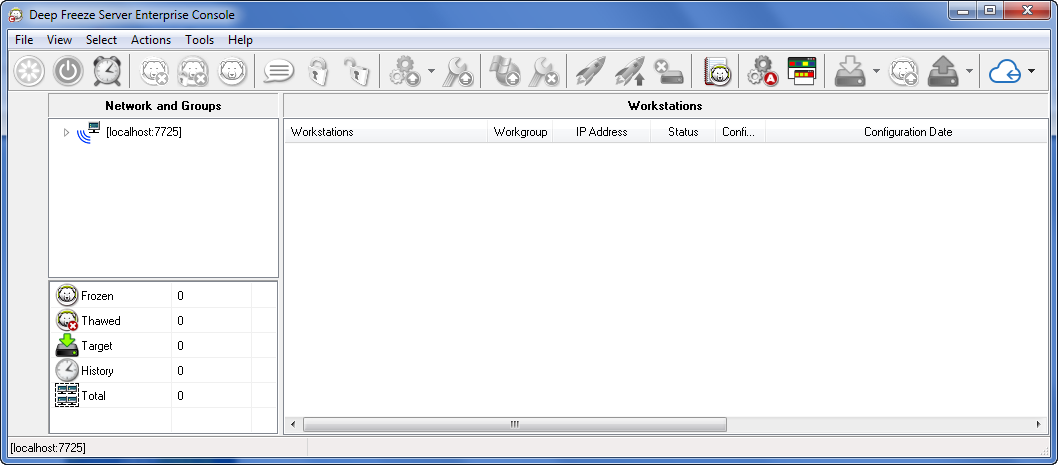Viewport: 1058px width, 465px height.
Task: Click the Send Message speech bubble icon
Action: [x=279, y=70]
